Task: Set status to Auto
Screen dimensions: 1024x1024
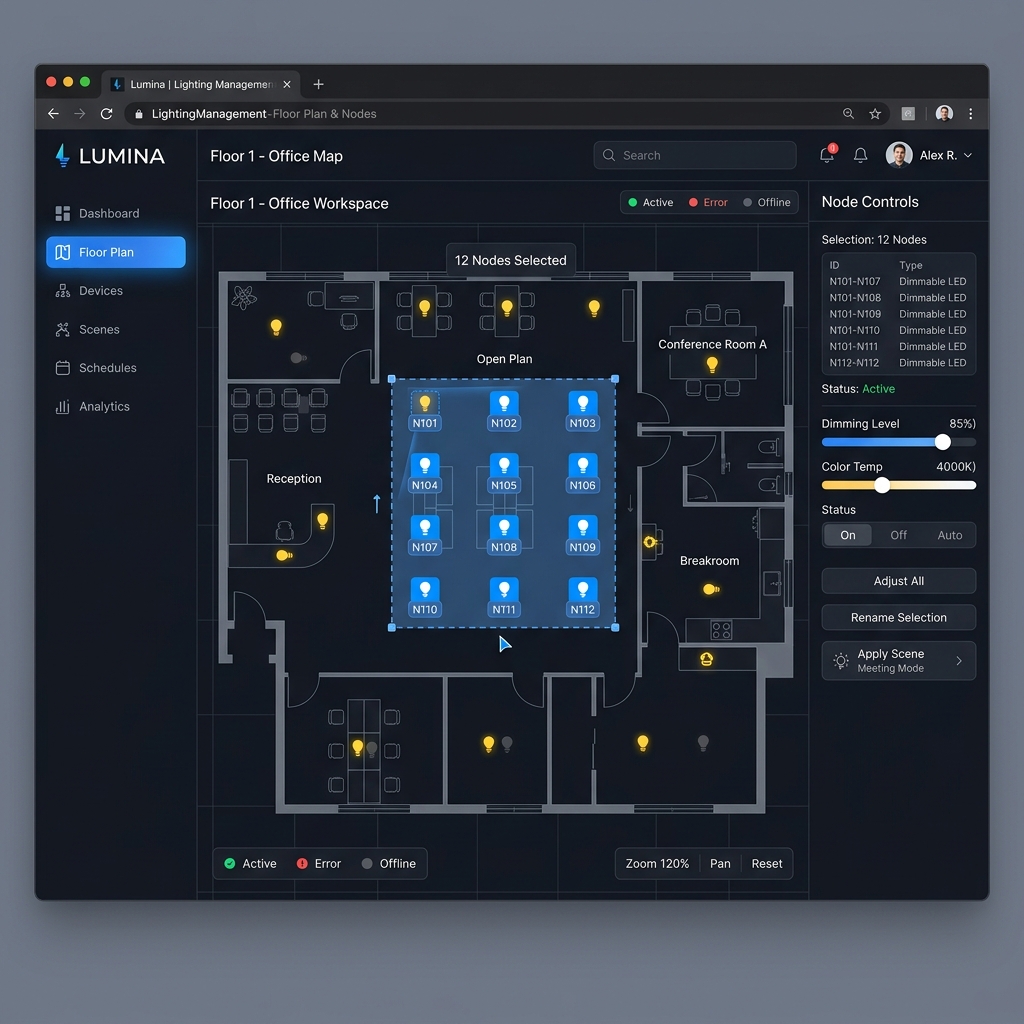Action: click(x=949, y=535)
